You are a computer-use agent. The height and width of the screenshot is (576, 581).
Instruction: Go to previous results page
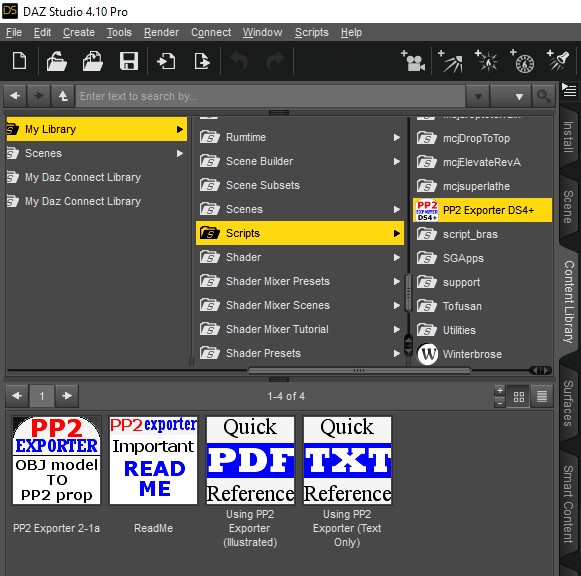click(17, 396)
